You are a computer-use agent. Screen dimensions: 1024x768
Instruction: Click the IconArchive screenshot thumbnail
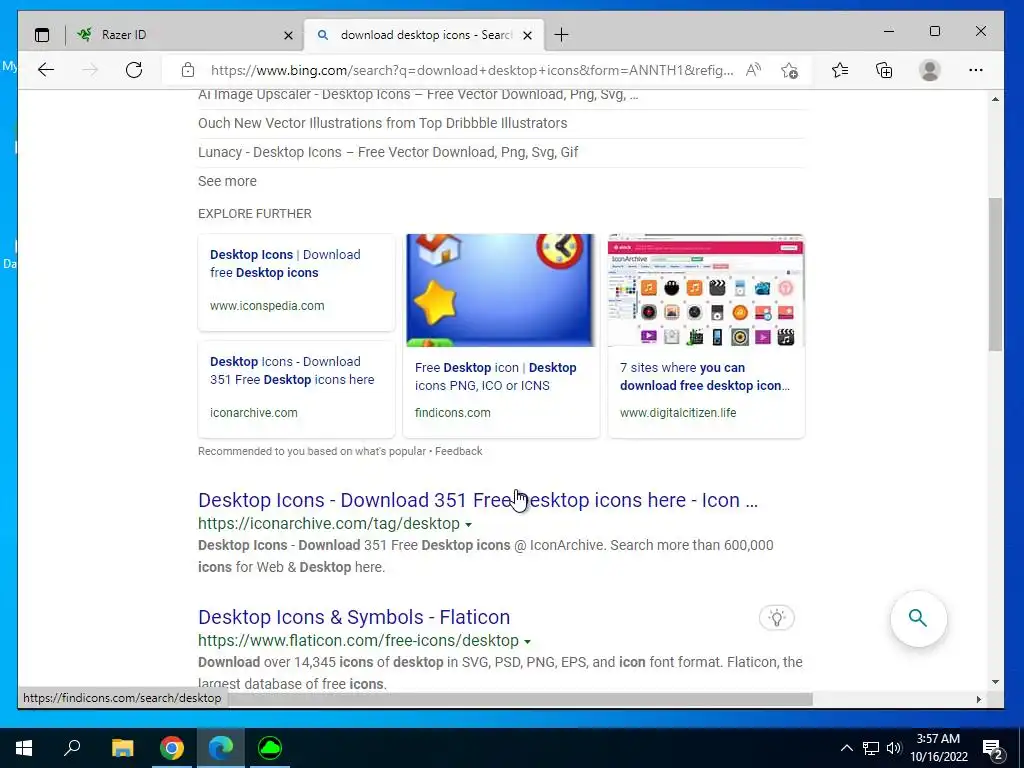(706, 291)
